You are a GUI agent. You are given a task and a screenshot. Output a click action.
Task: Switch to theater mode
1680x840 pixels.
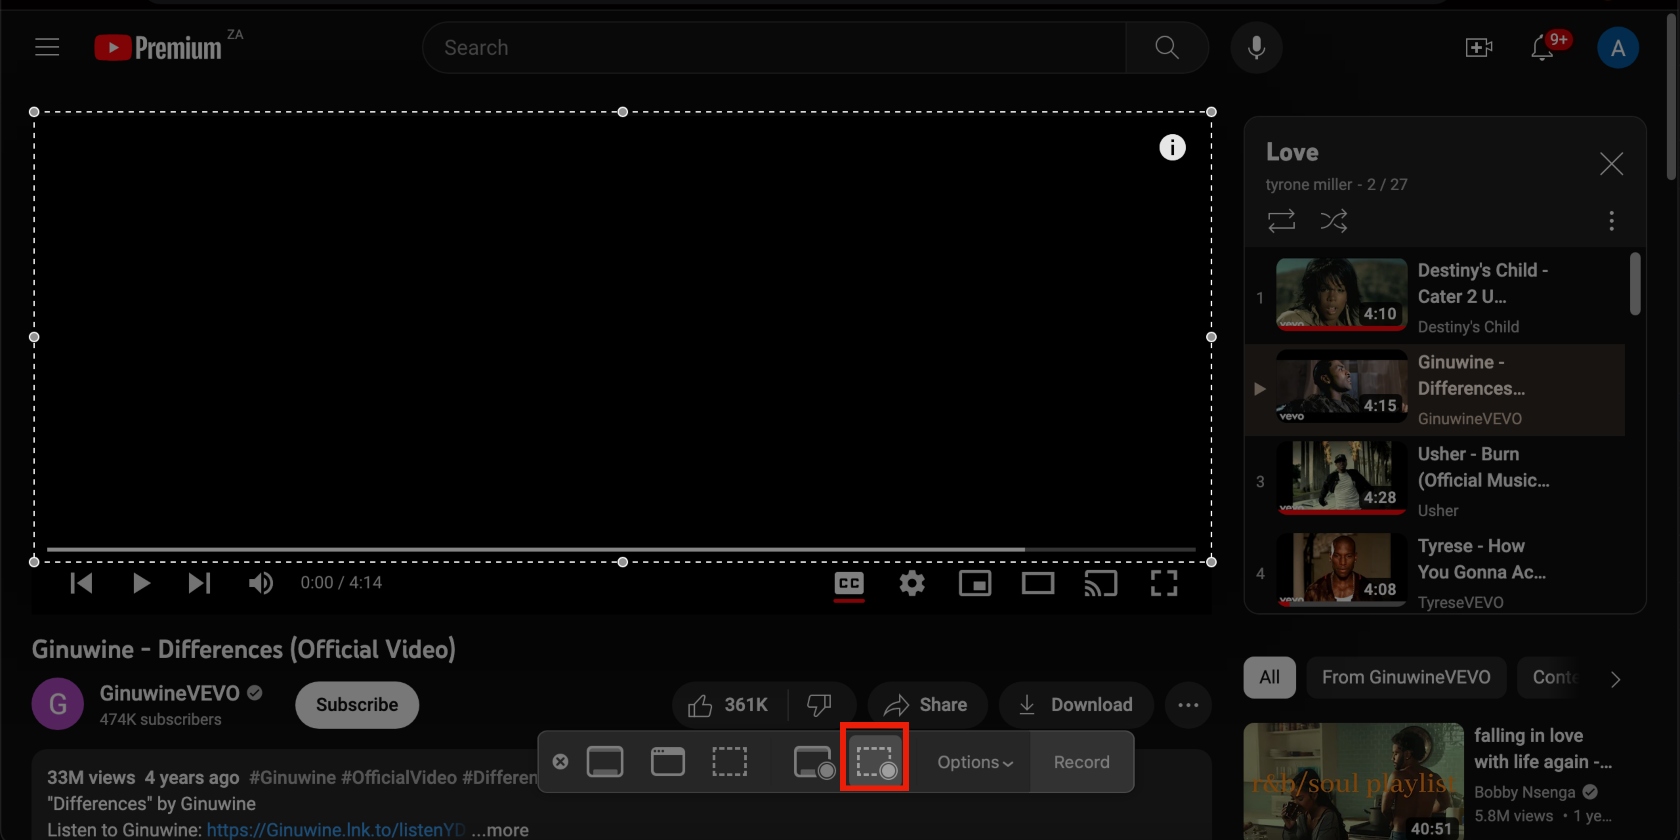(x=1038, y=583)
